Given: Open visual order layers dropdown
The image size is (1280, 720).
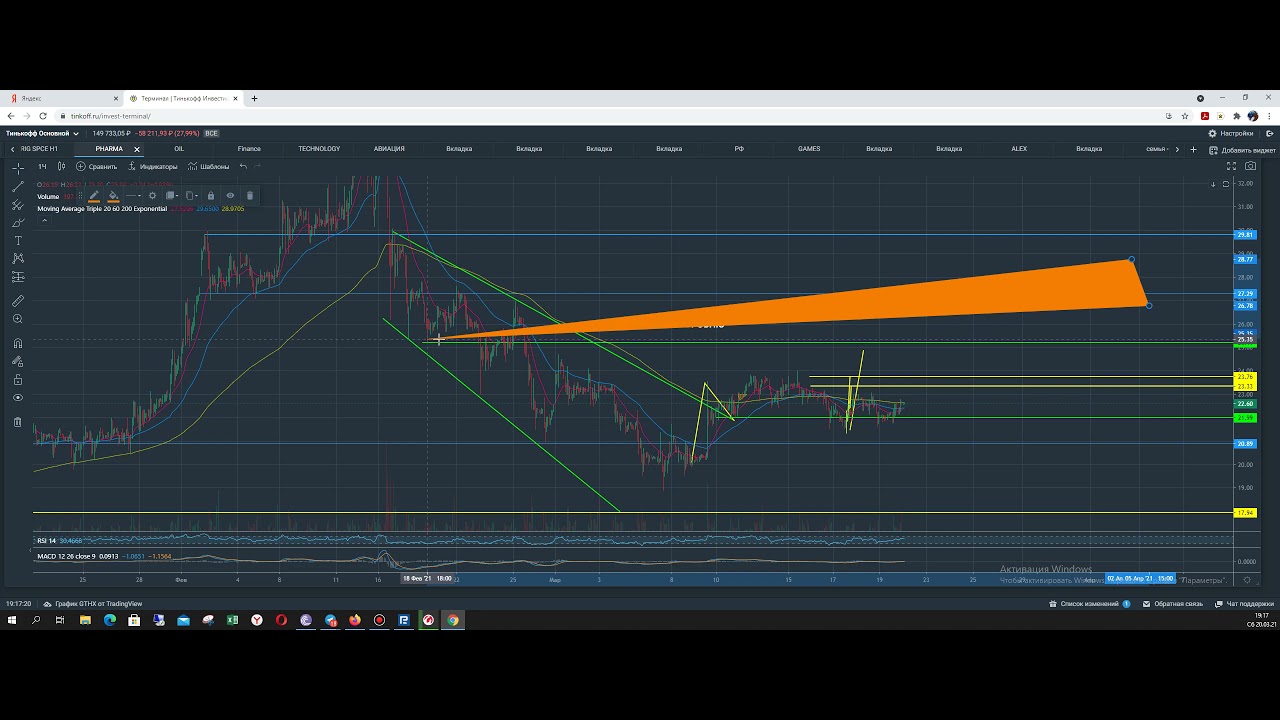Looking at the screenshot, I should tap(172, 196).
